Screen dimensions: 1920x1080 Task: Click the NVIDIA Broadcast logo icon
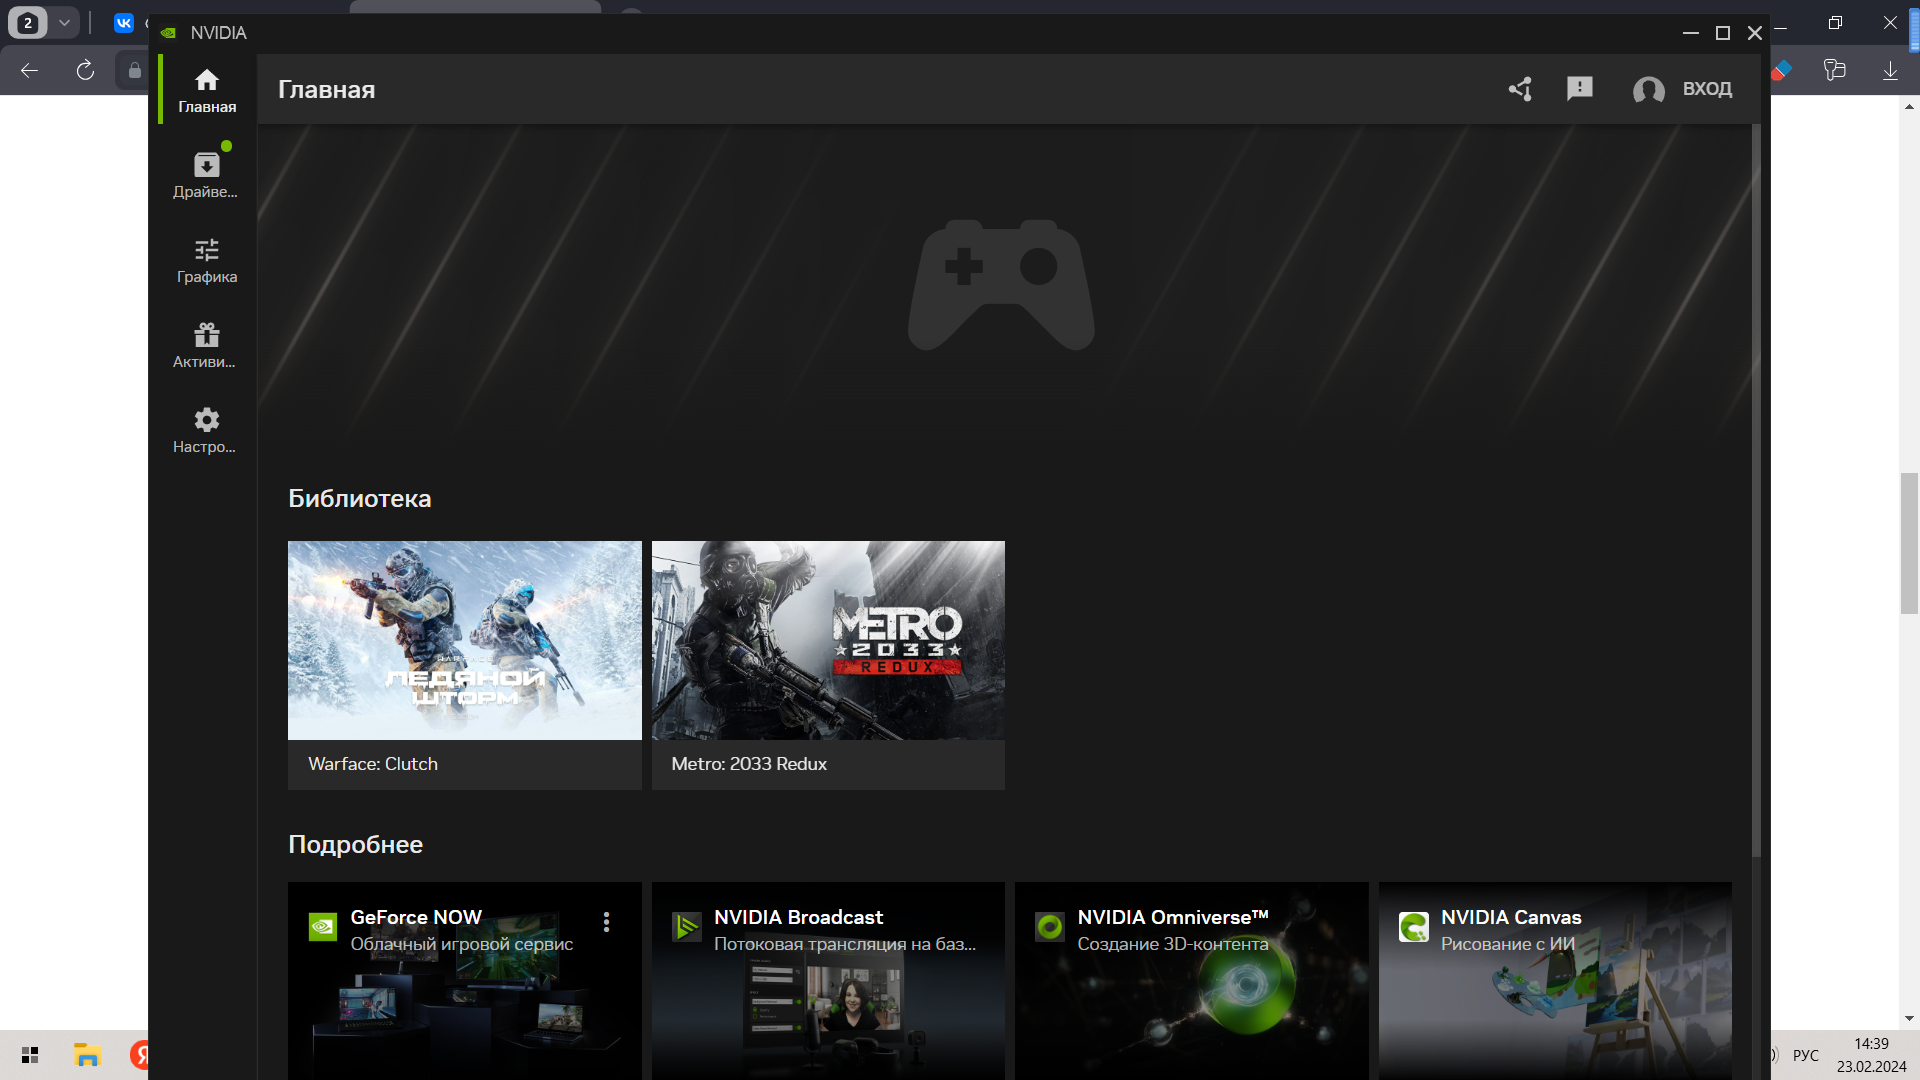tap(686, 927)
